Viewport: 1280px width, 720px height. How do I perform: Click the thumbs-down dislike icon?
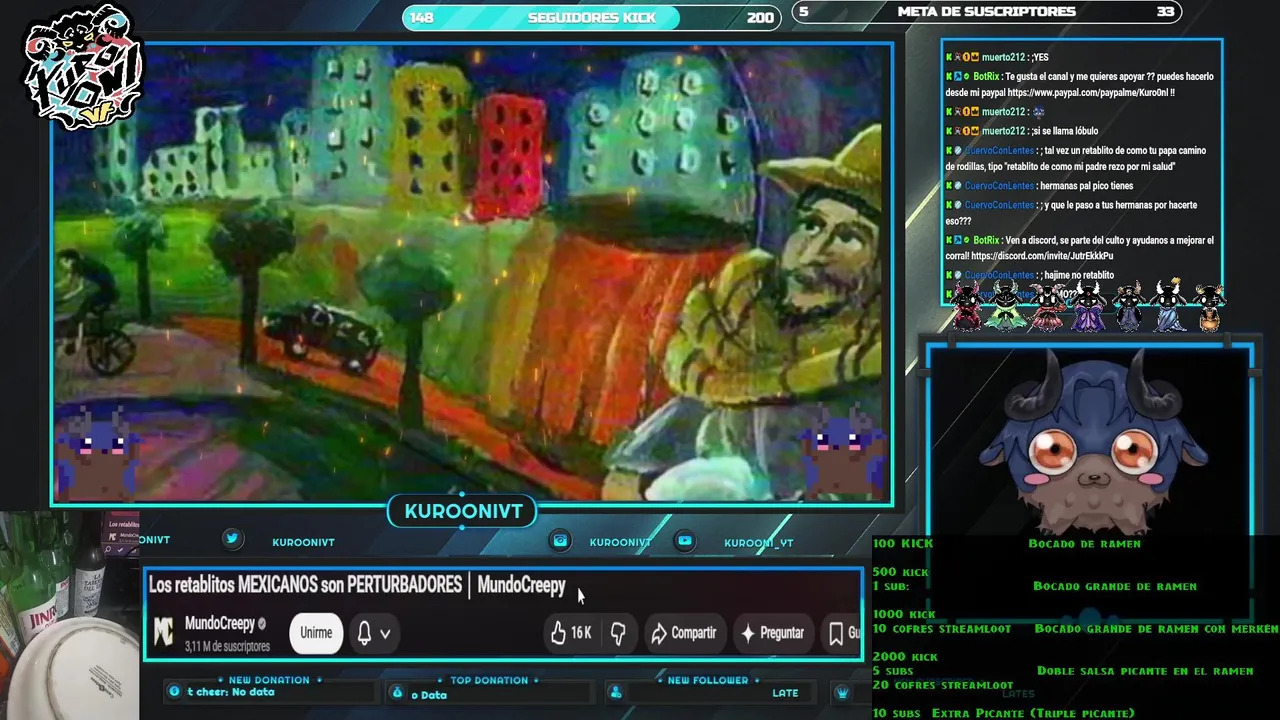coord(618,632)
